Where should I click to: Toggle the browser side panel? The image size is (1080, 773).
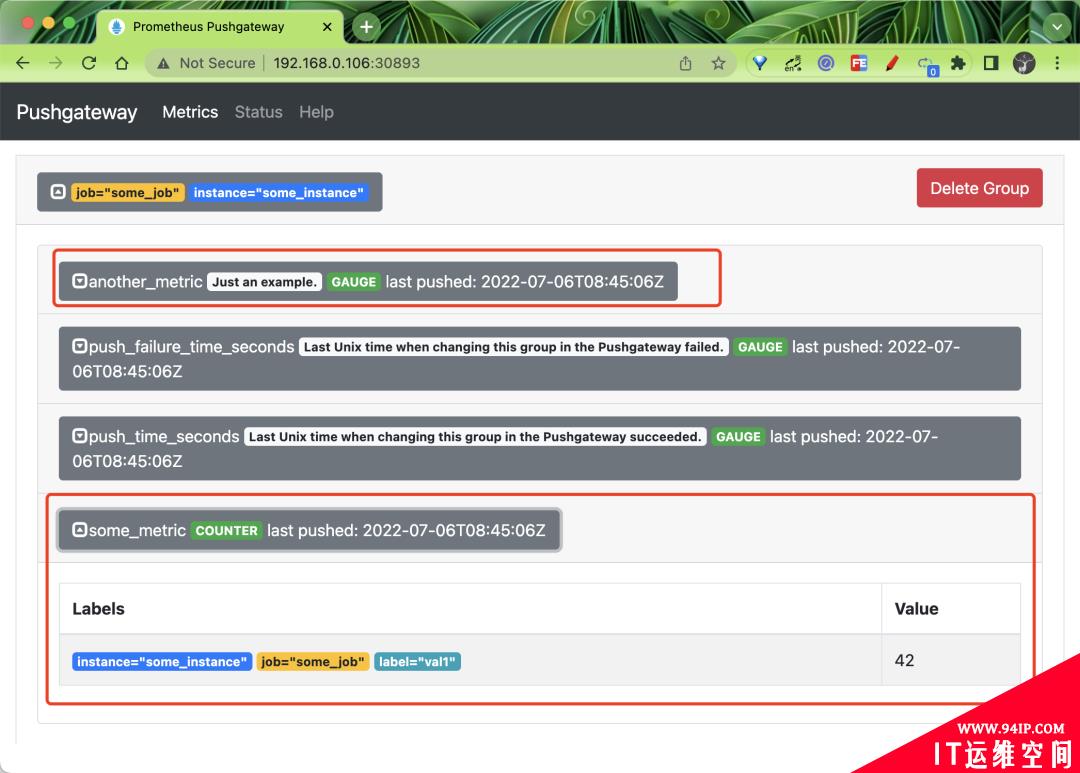[991, 63]
